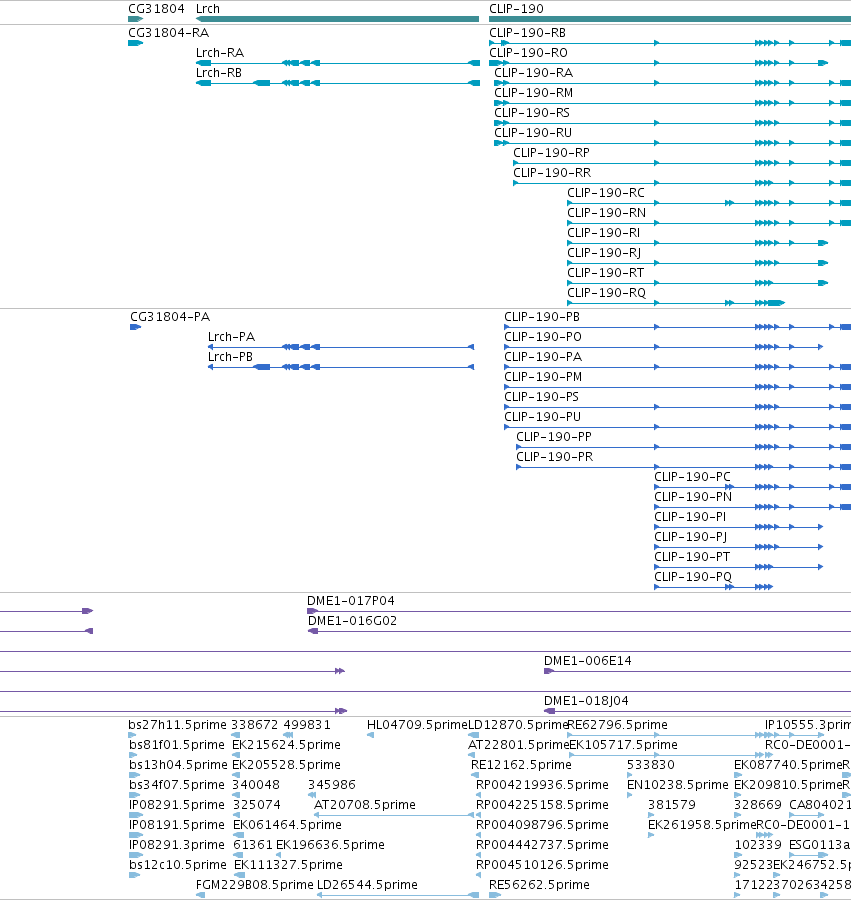
Task: Choose protein CLIP-190-PB
Action: 542,317
